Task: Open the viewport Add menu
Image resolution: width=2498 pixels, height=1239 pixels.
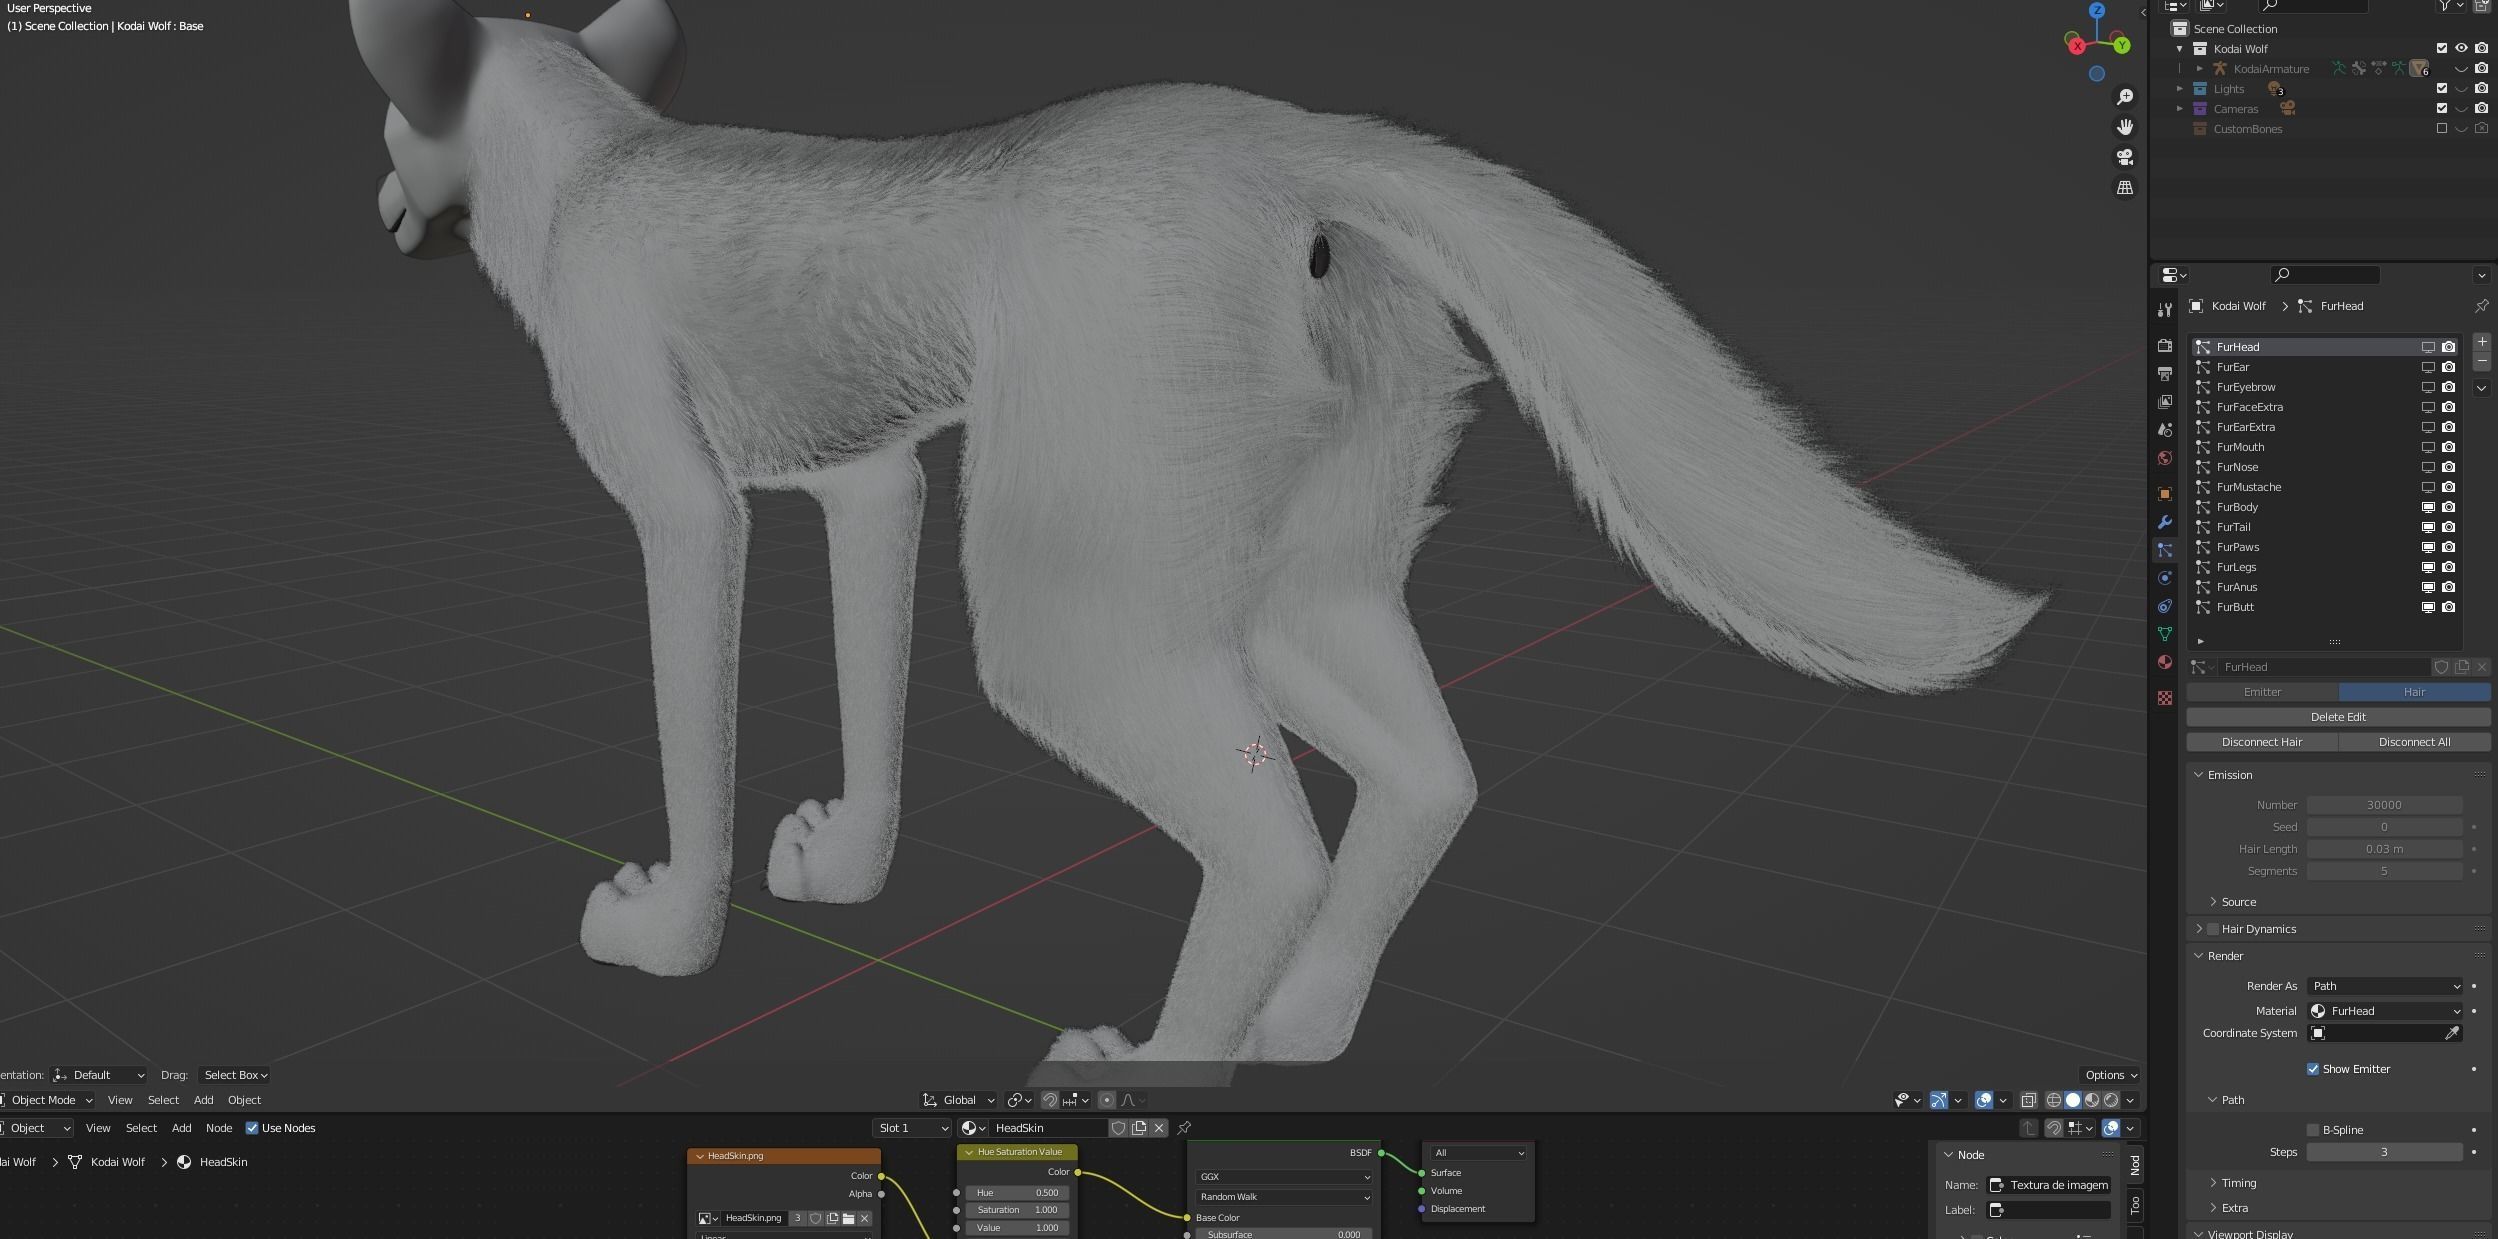Action: 204,1100
